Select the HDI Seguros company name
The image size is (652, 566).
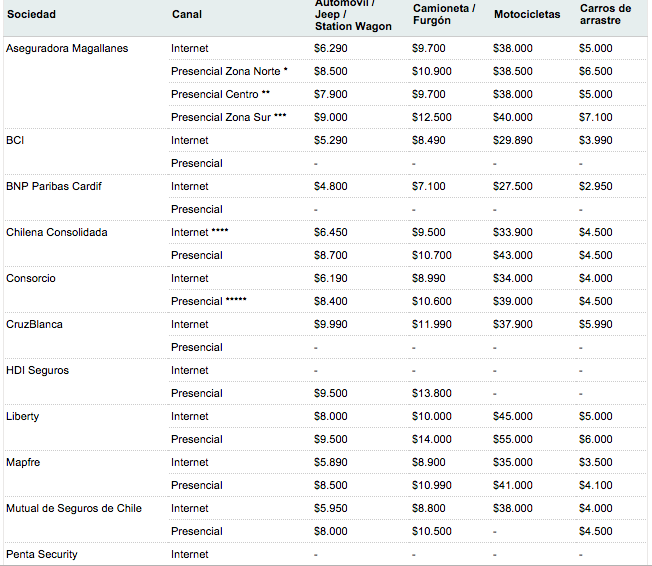click(37, 370)
